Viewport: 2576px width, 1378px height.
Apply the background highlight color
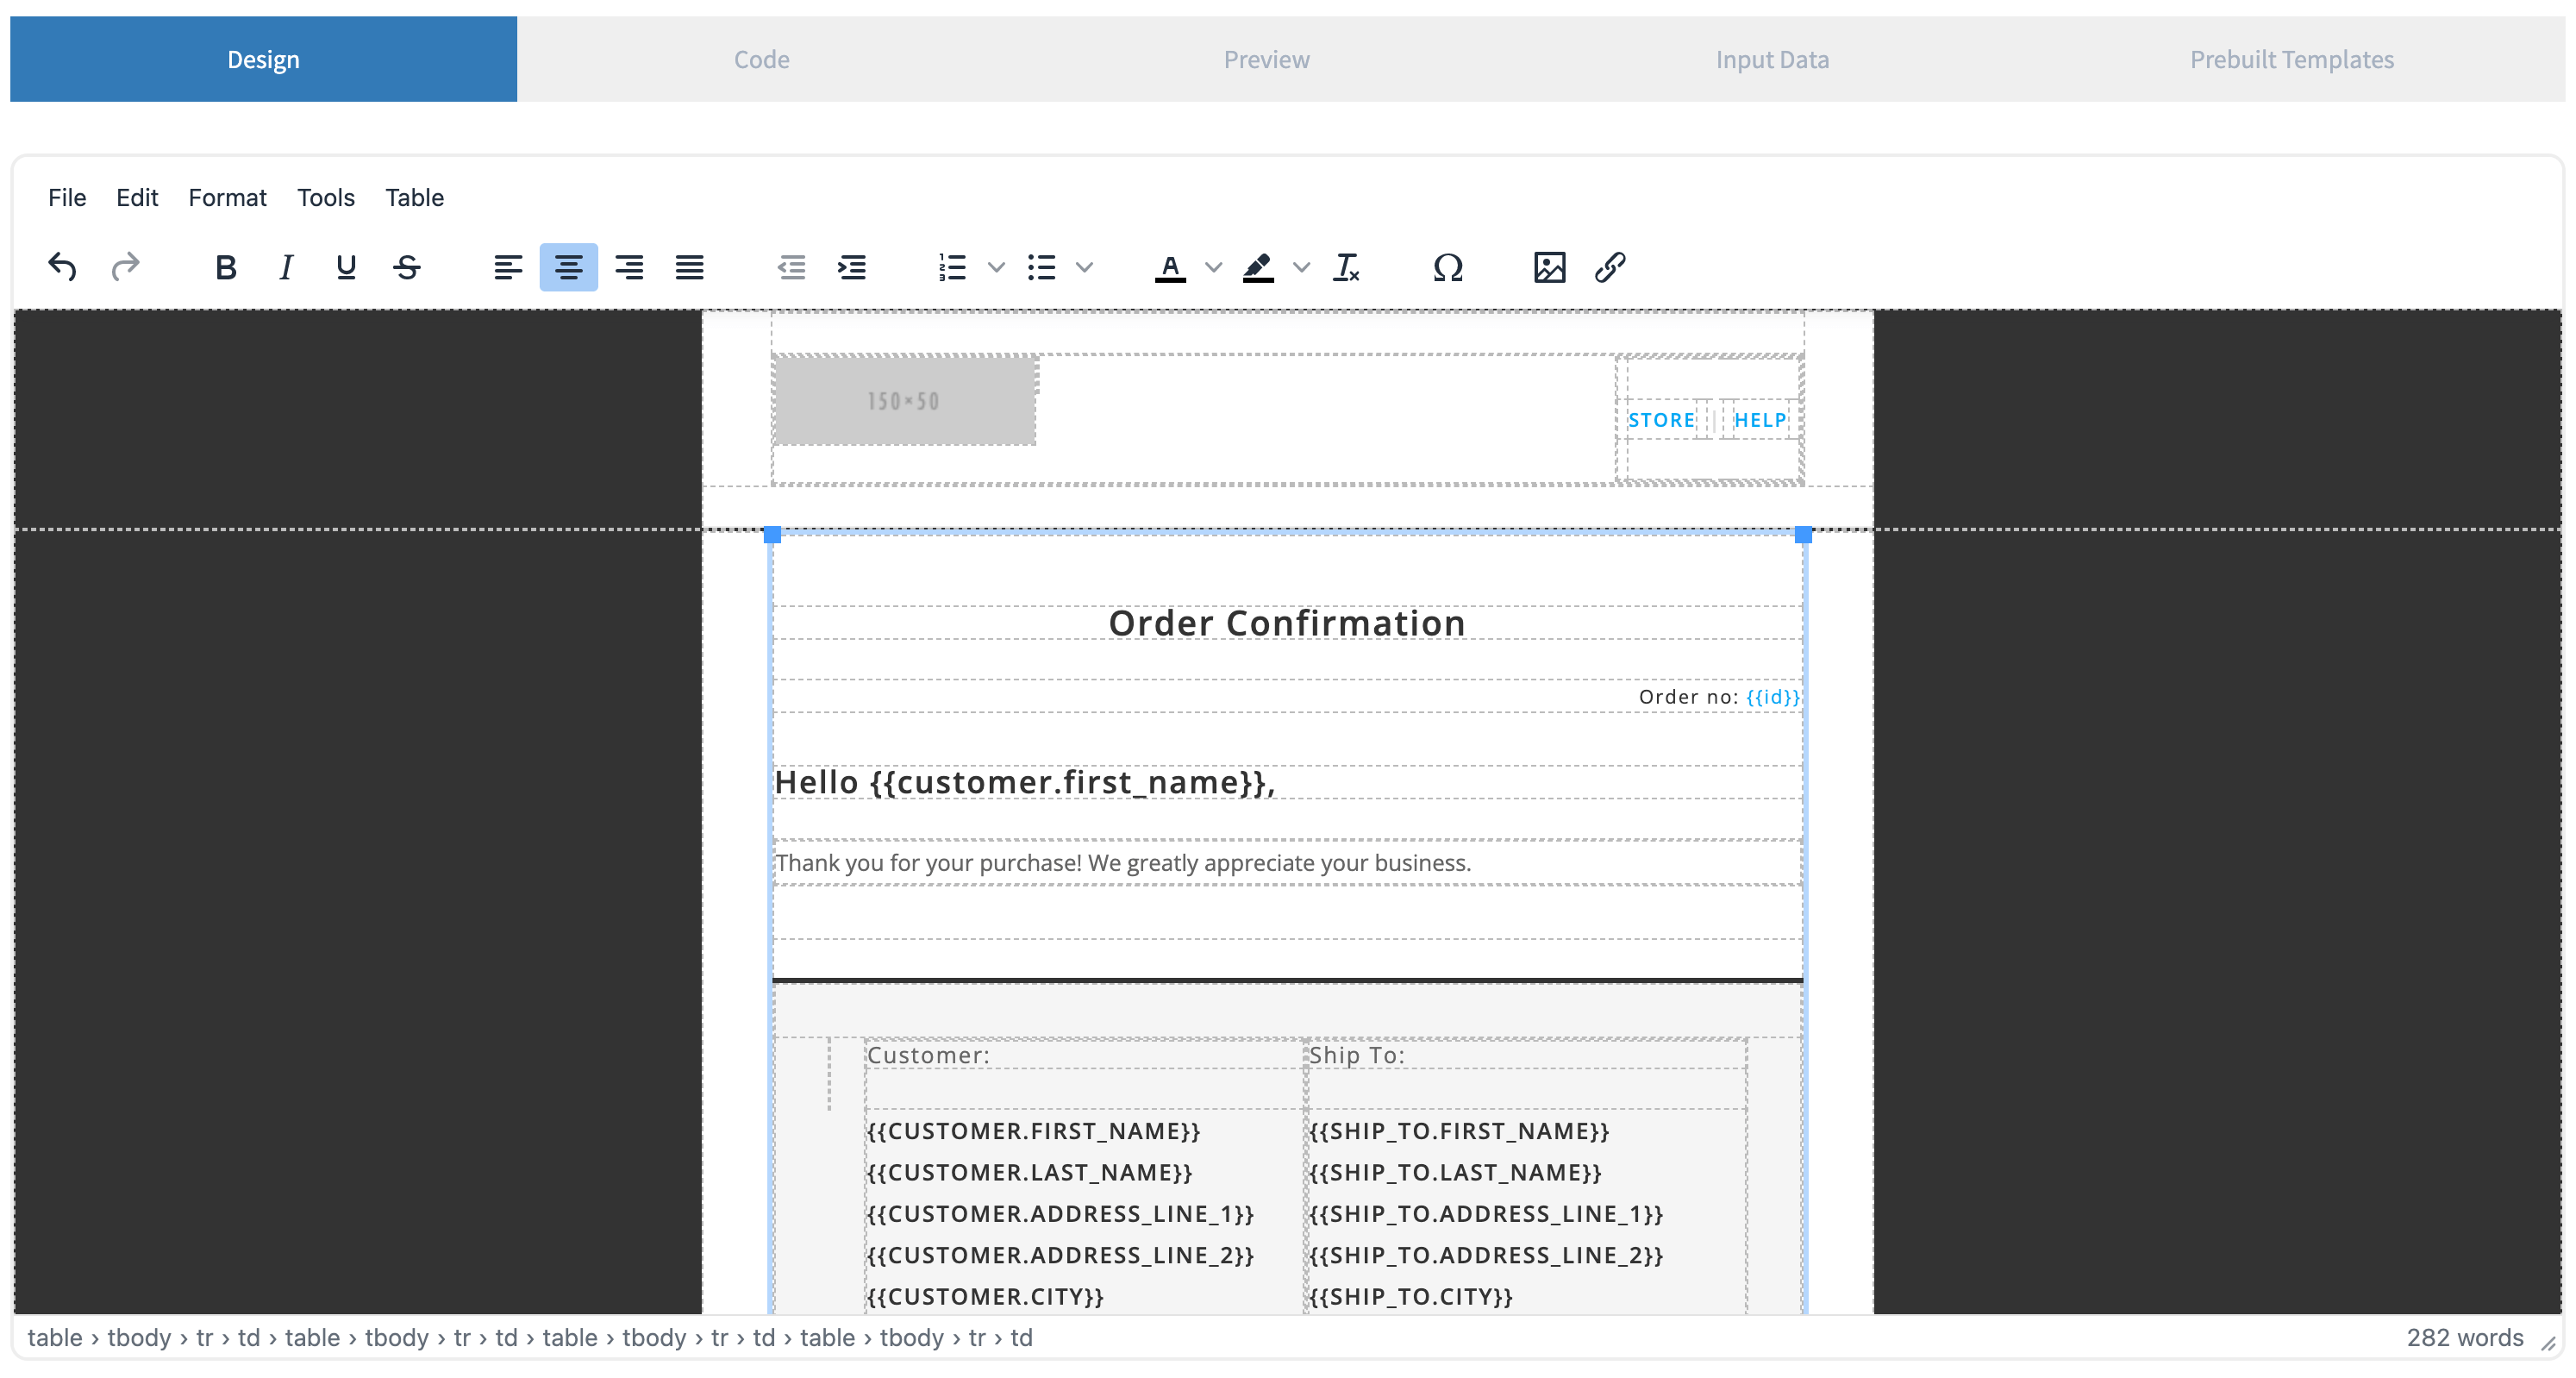[x=1258, y=267]
